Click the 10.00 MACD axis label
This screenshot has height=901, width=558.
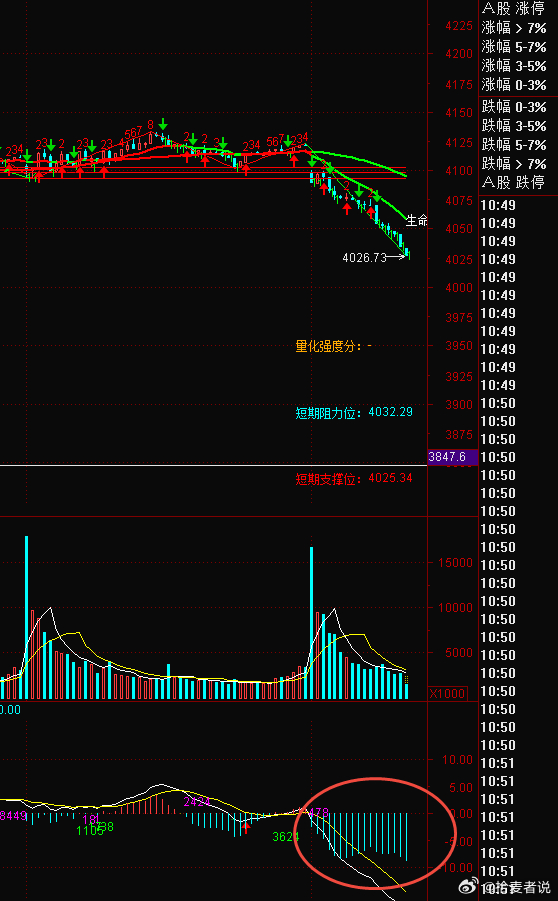(457, 760)
